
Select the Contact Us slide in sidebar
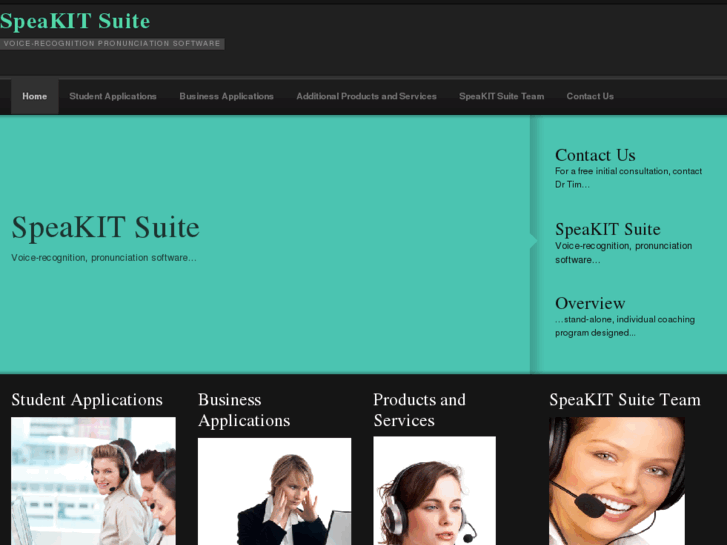(x=595, y=155)
